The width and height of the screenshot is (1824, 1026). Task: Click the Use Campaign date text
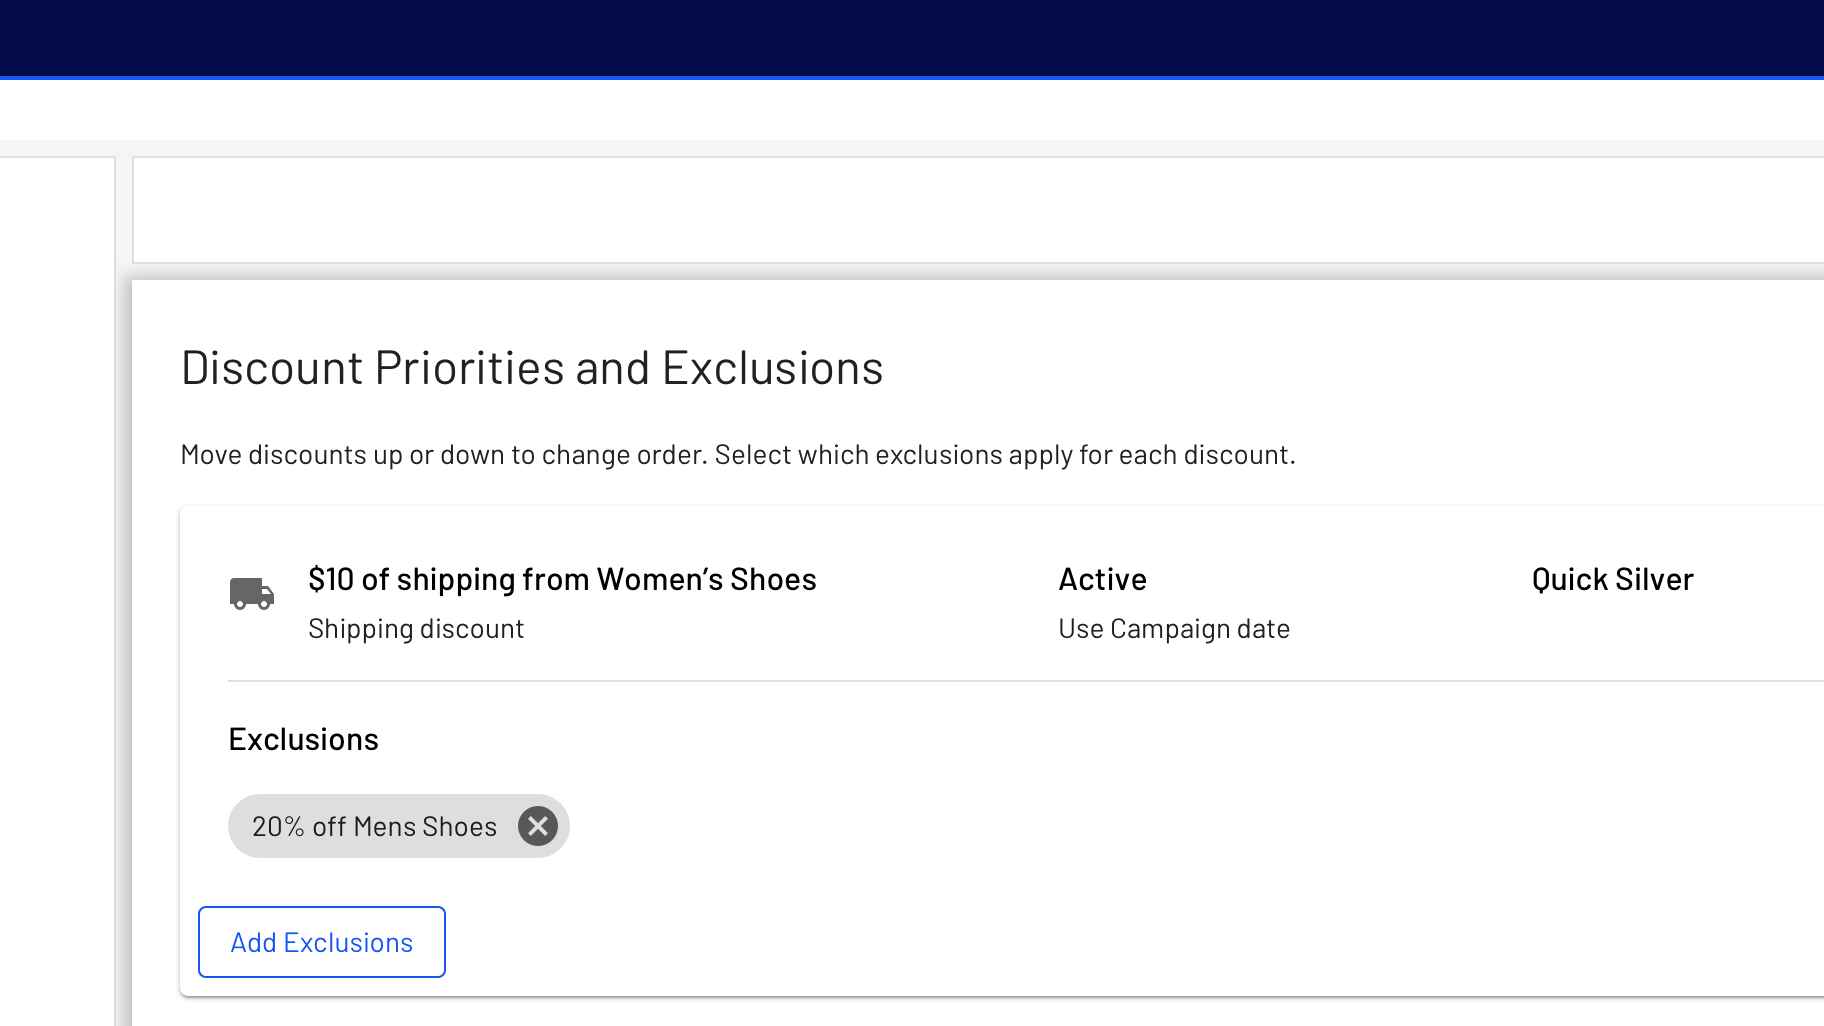coord(1174,629)
